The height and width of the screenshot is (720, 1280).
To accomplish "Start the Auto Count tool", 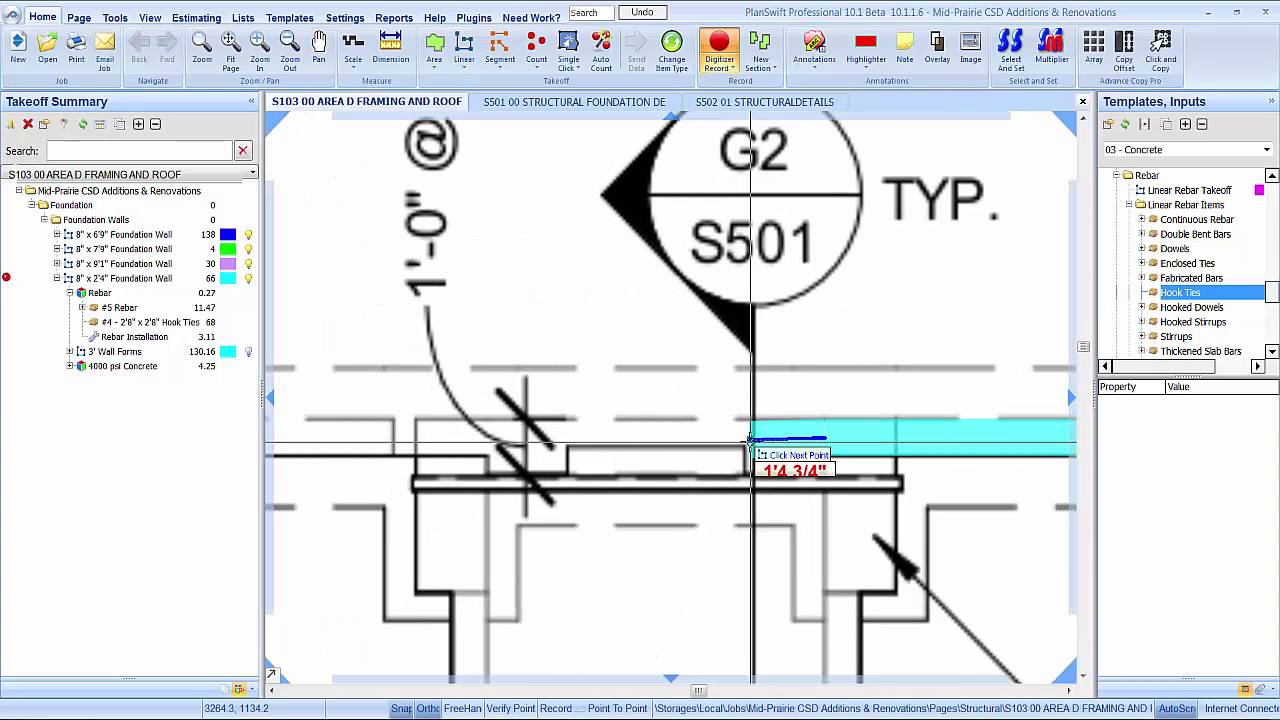I will (x=601, y=50).
